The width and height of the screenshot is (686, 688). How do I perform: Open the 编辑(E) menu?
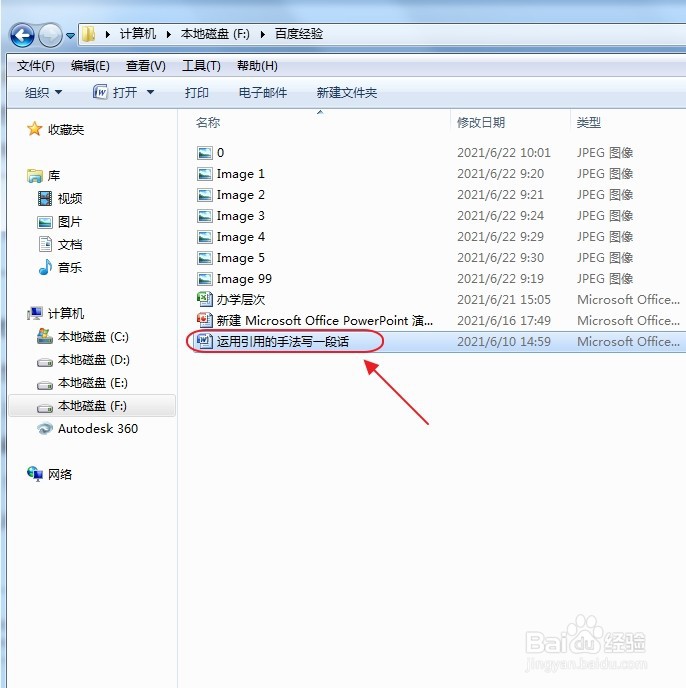90,66
